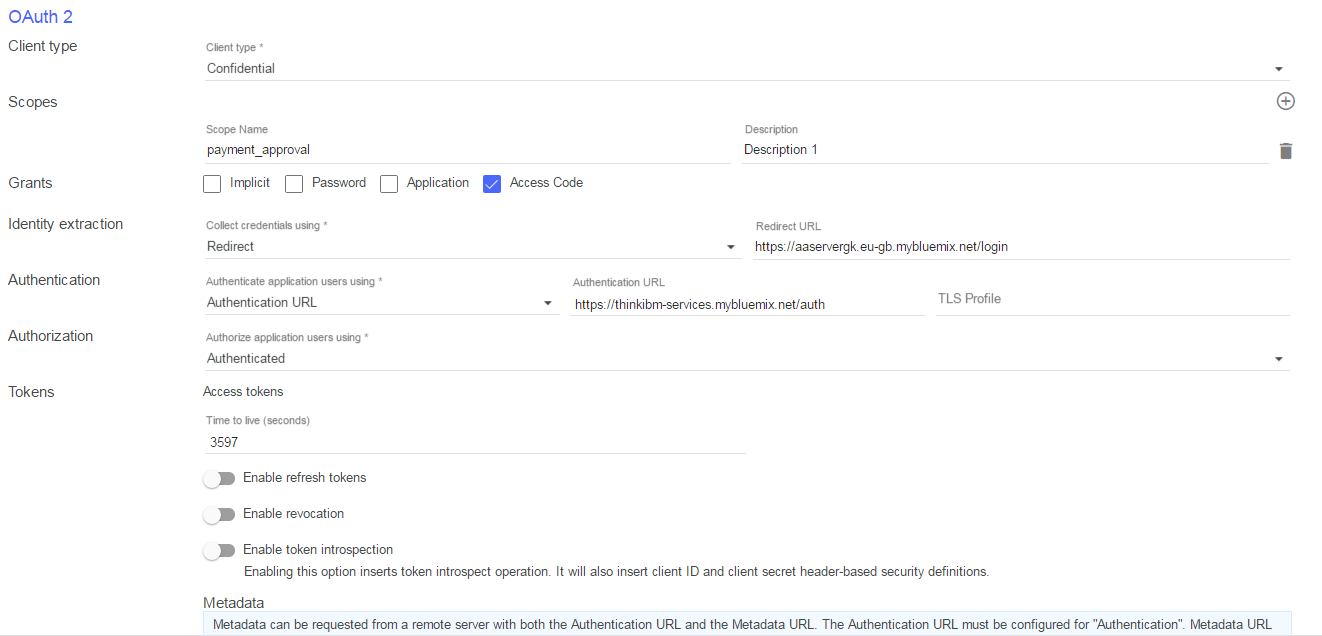The image size is (1322, 636).
Task: Edit the Description 1 field
Action: pos(1006,150)
